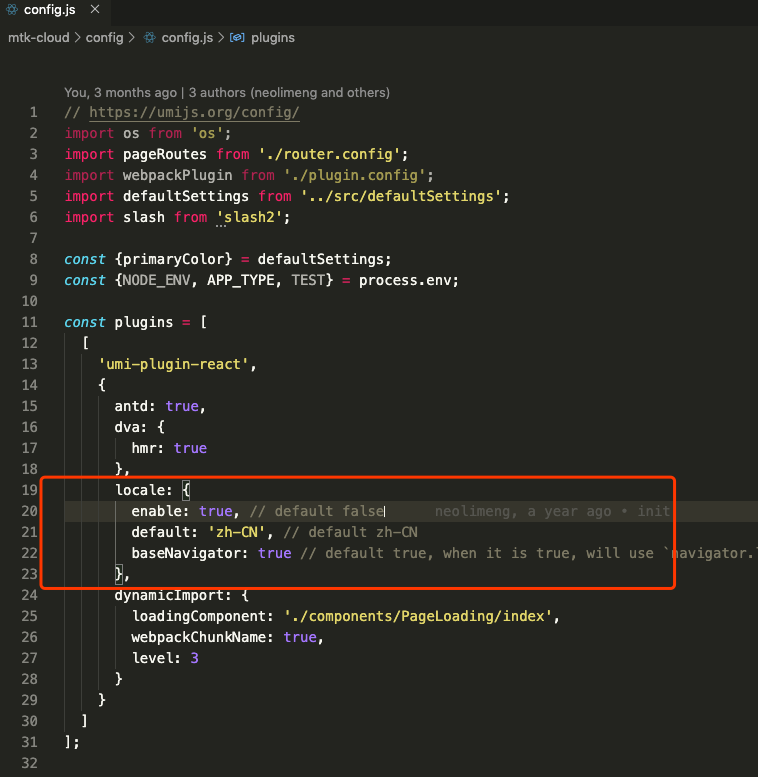Open config folder breadcrumb

coord(105,38)
